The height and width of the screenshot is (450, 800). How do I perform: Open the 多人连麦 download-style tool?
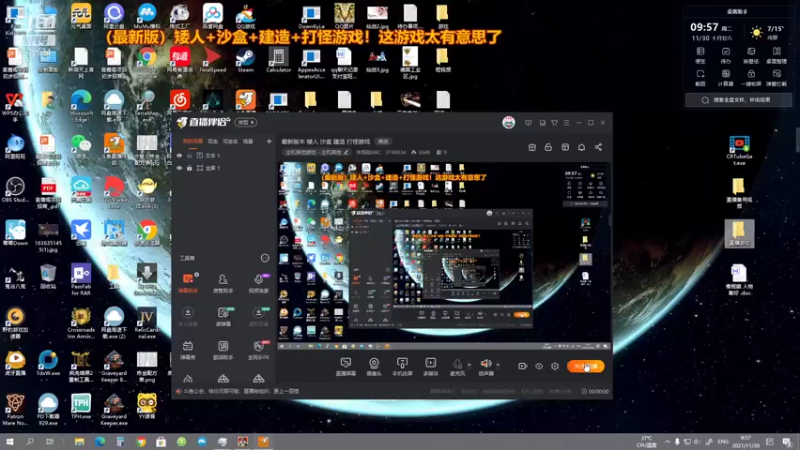pos(188,316)
